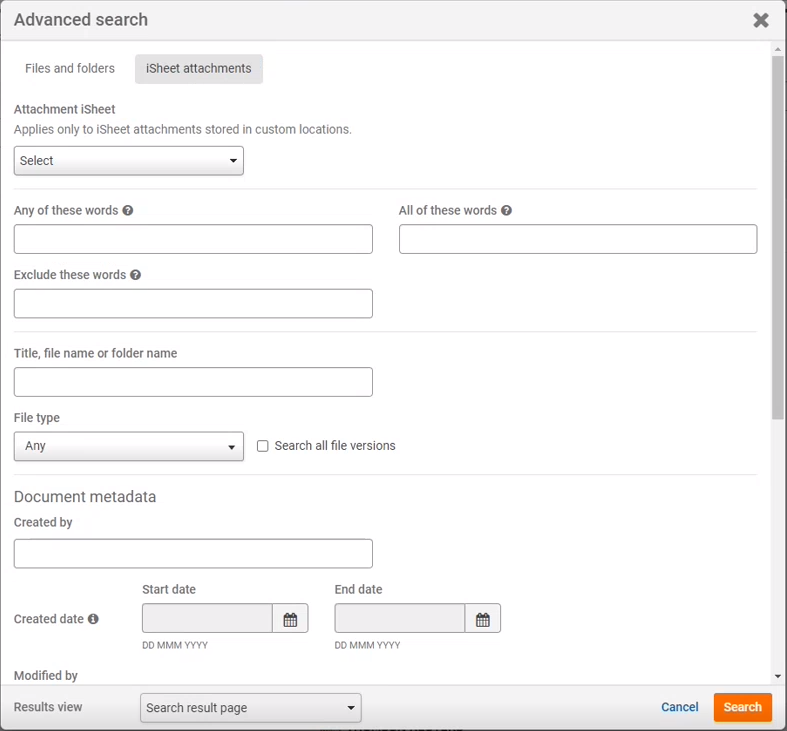Screen dimensions: 787x731
Task: Open the Start date calendar picker
Action: point(290,619)
